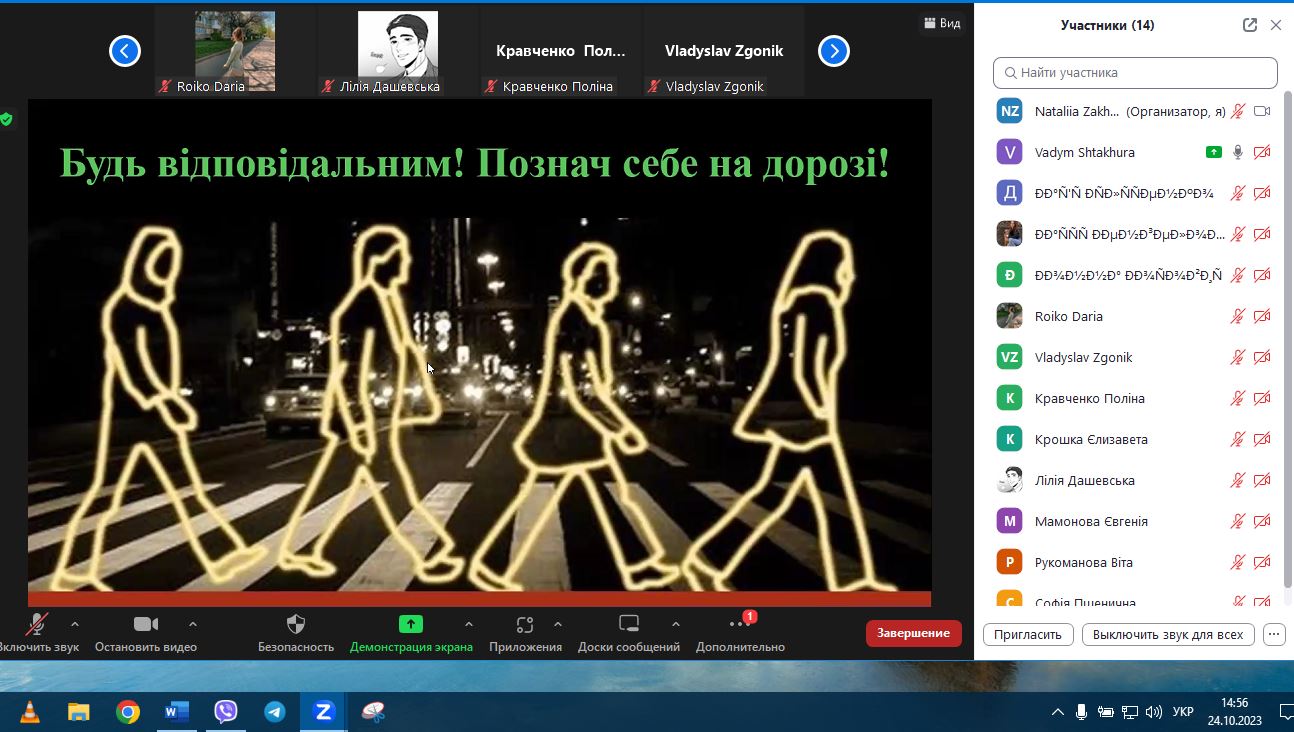Toggle Vadym Shtakhura microphone icon
This screenshot has width=1294, height=732.
pyautogui.click(x=1238, y=153)
